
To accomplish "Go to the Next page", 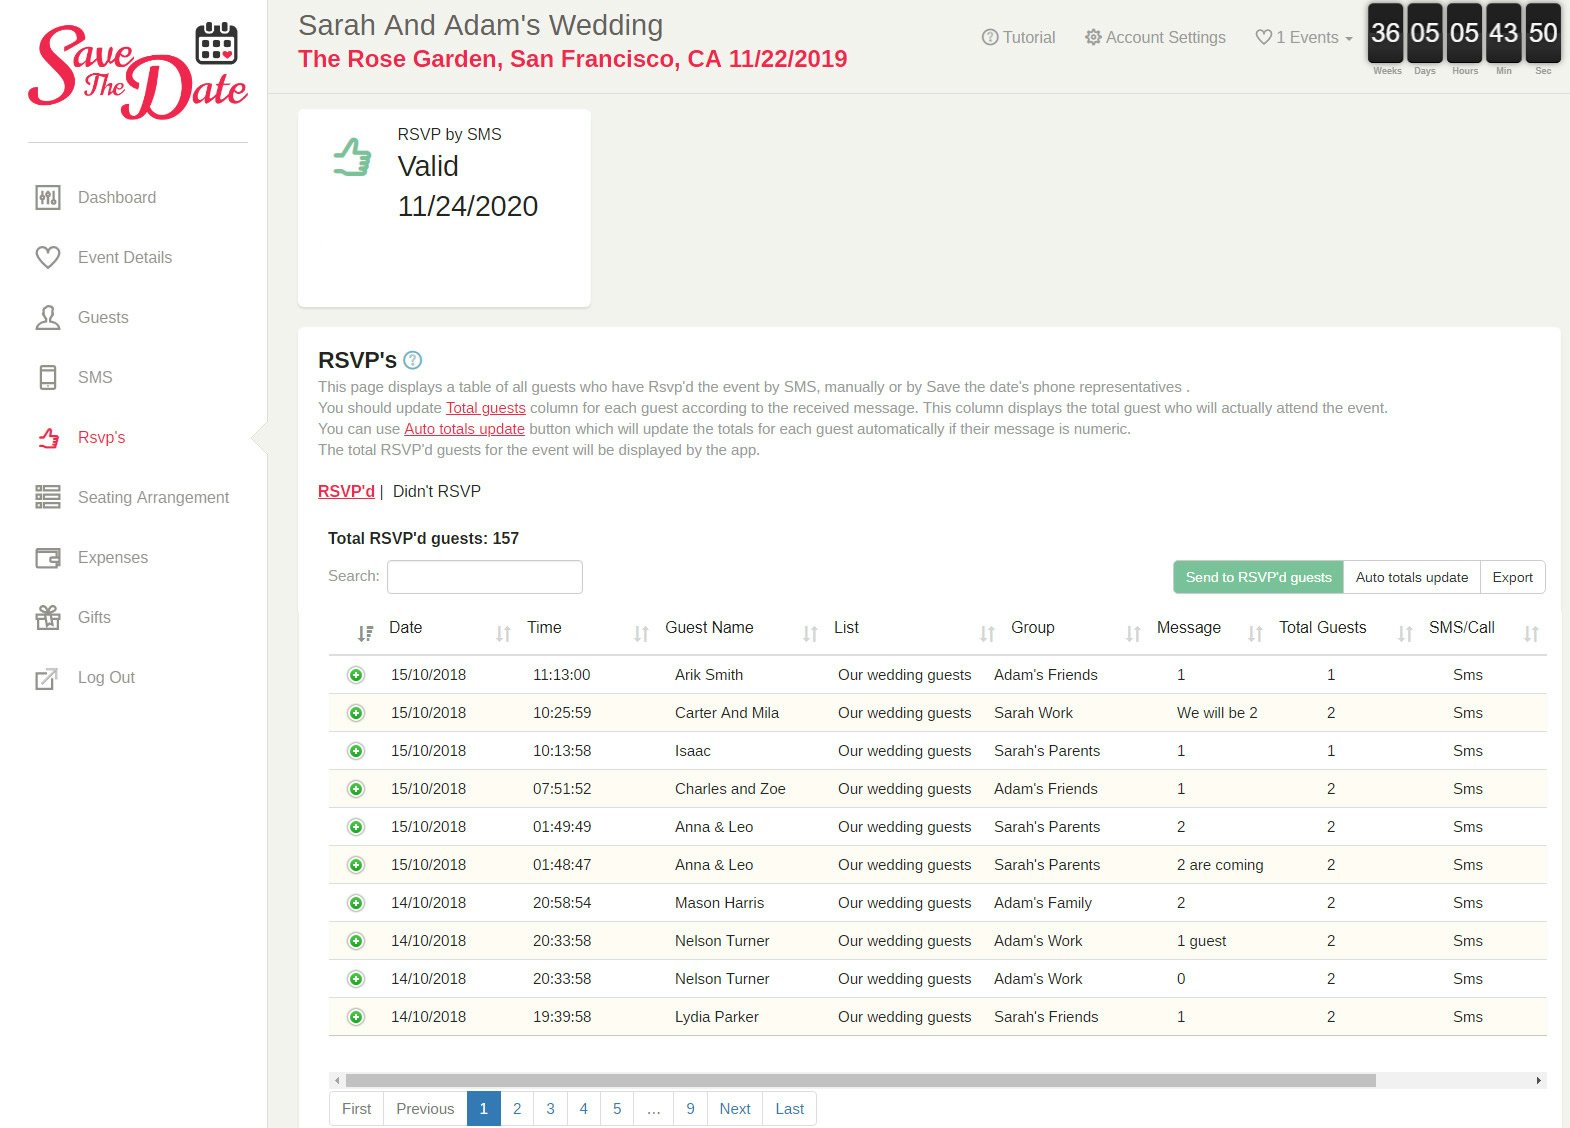I will pos(735,1108).
